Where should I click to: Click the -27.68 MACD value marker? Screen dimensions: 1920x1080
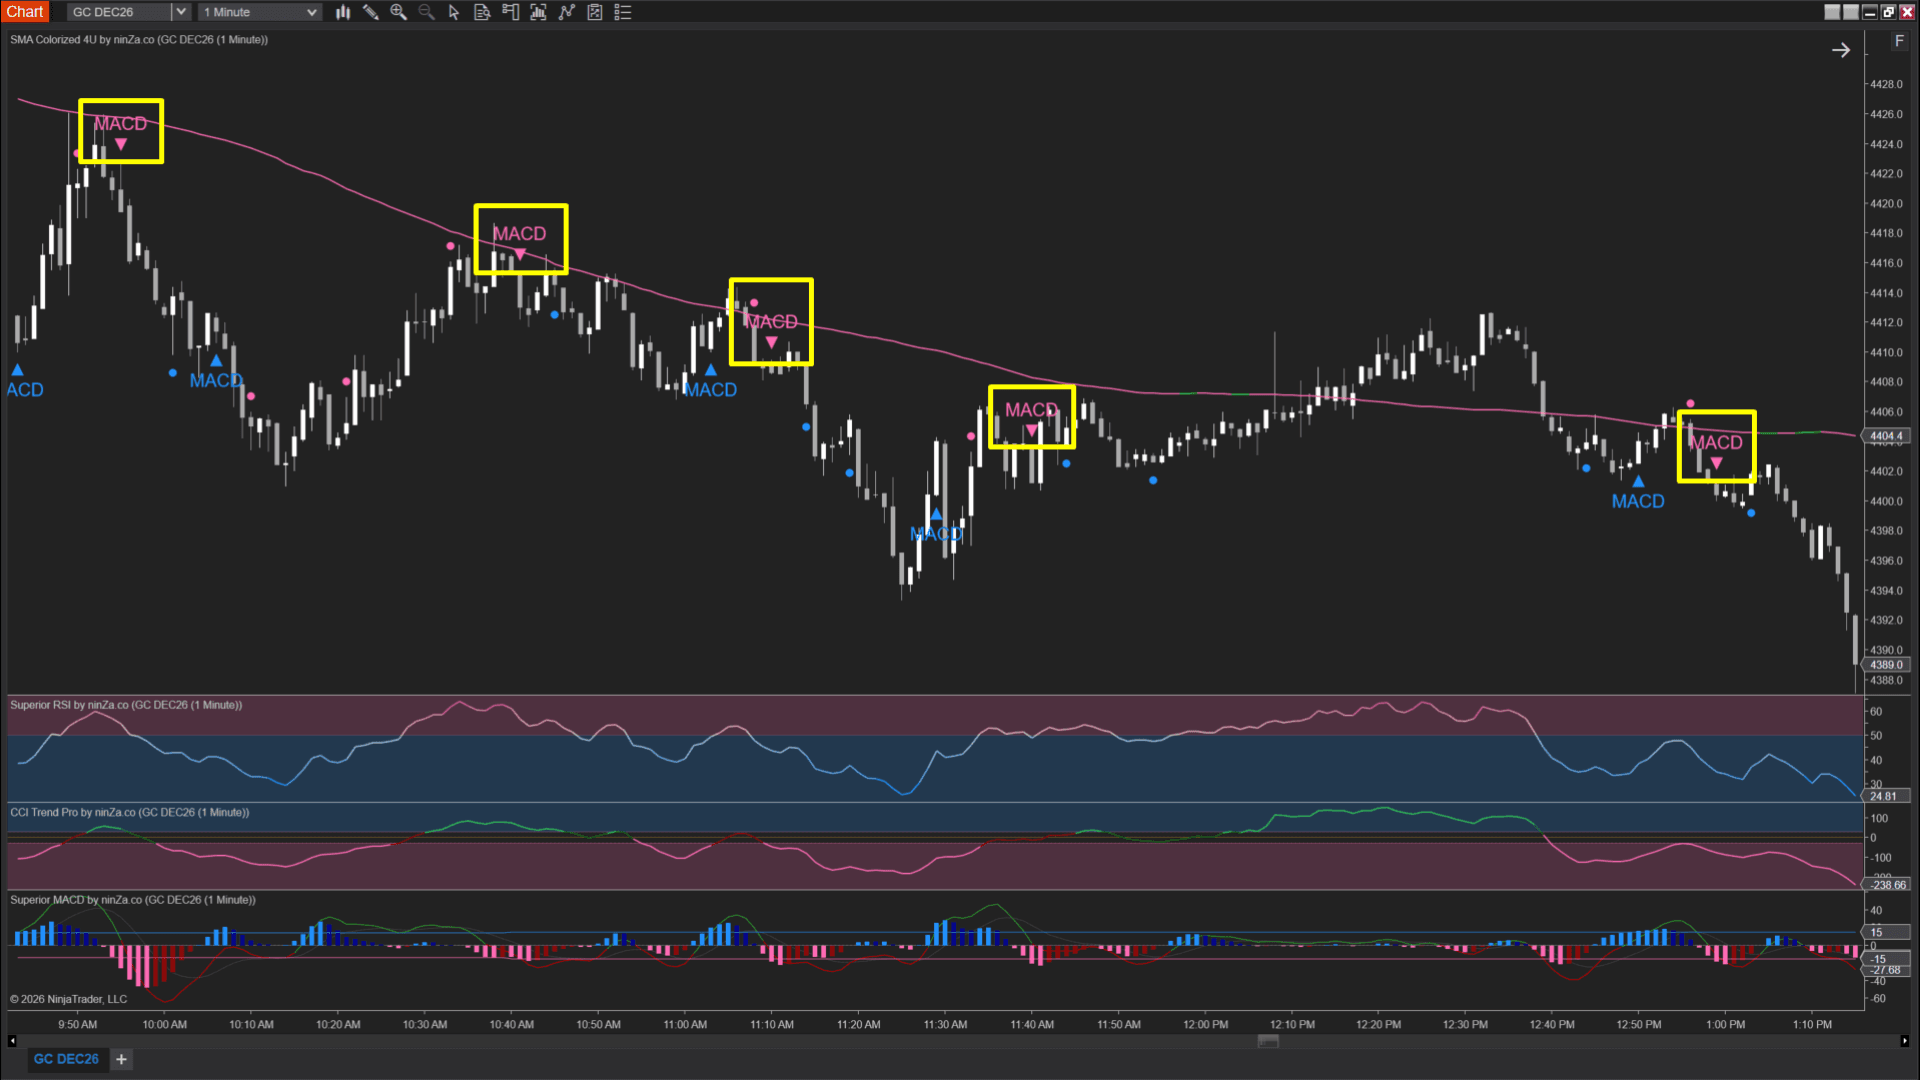coord(1886,970)
